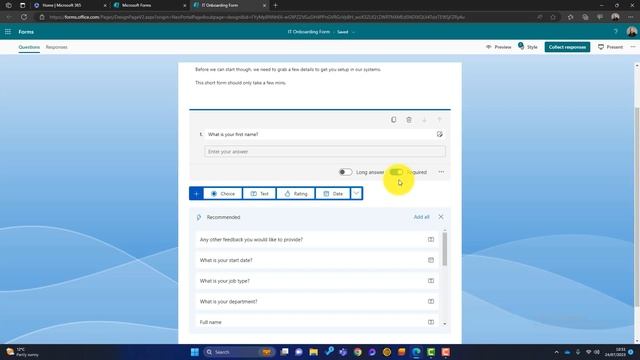Expand more question types chevron
The width and height of the screenshot is (640, 360).
[356, 193]
